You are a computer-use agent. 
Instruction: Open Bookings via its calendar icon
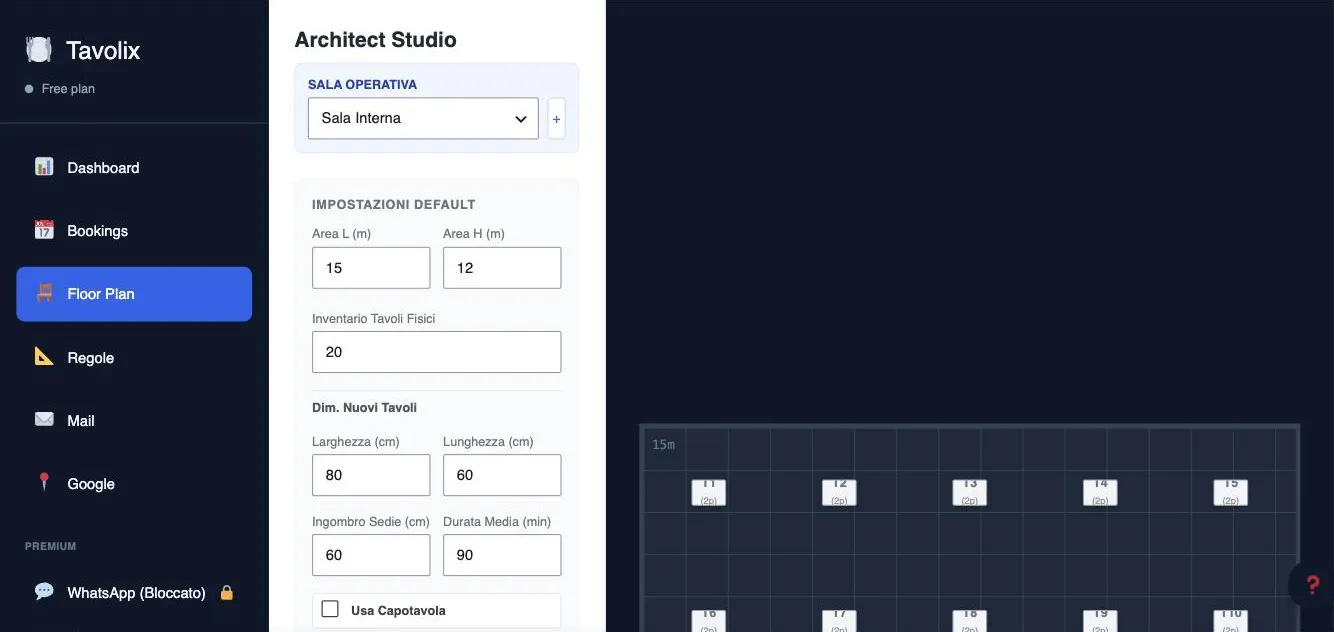click(44, 230)
